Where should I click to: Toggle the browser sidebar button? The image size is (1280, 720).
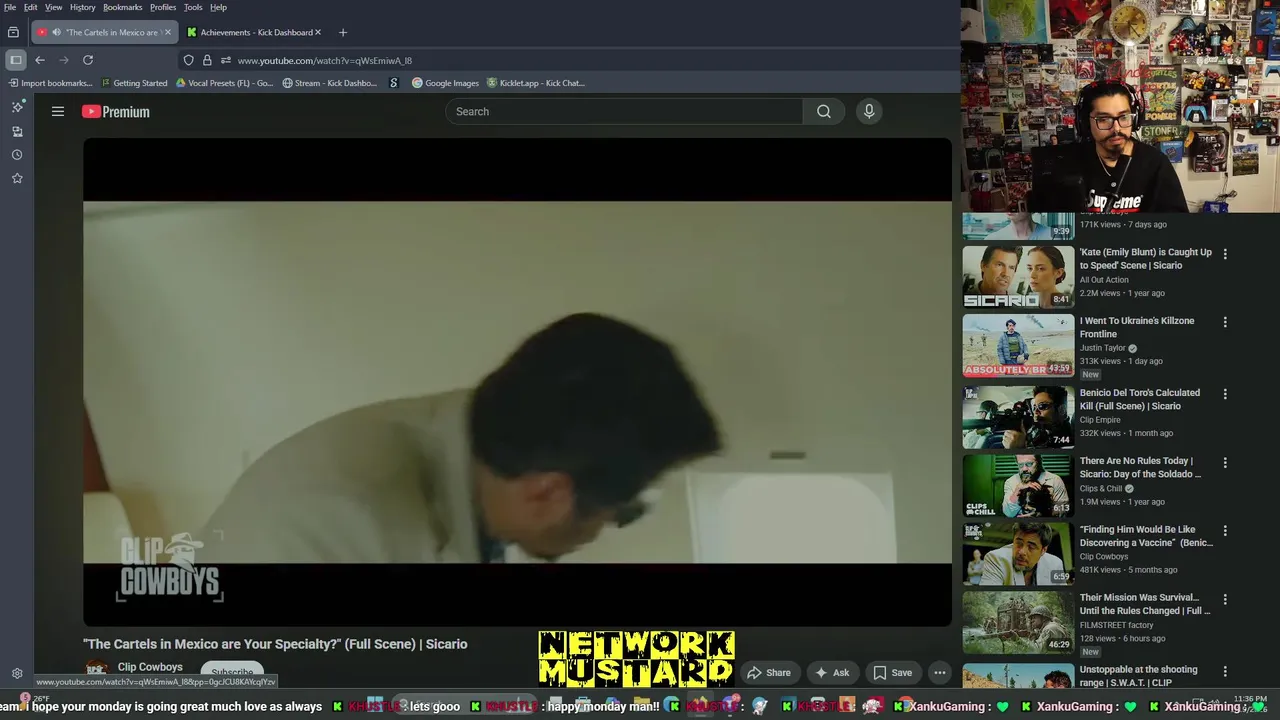click(16, 60)
